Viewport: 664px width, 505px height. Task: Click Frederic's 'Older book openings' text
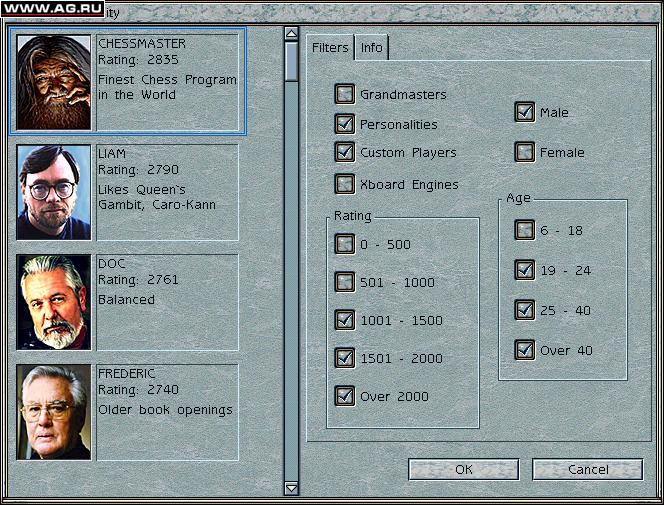pyautogui.click(x=165, y=410)
